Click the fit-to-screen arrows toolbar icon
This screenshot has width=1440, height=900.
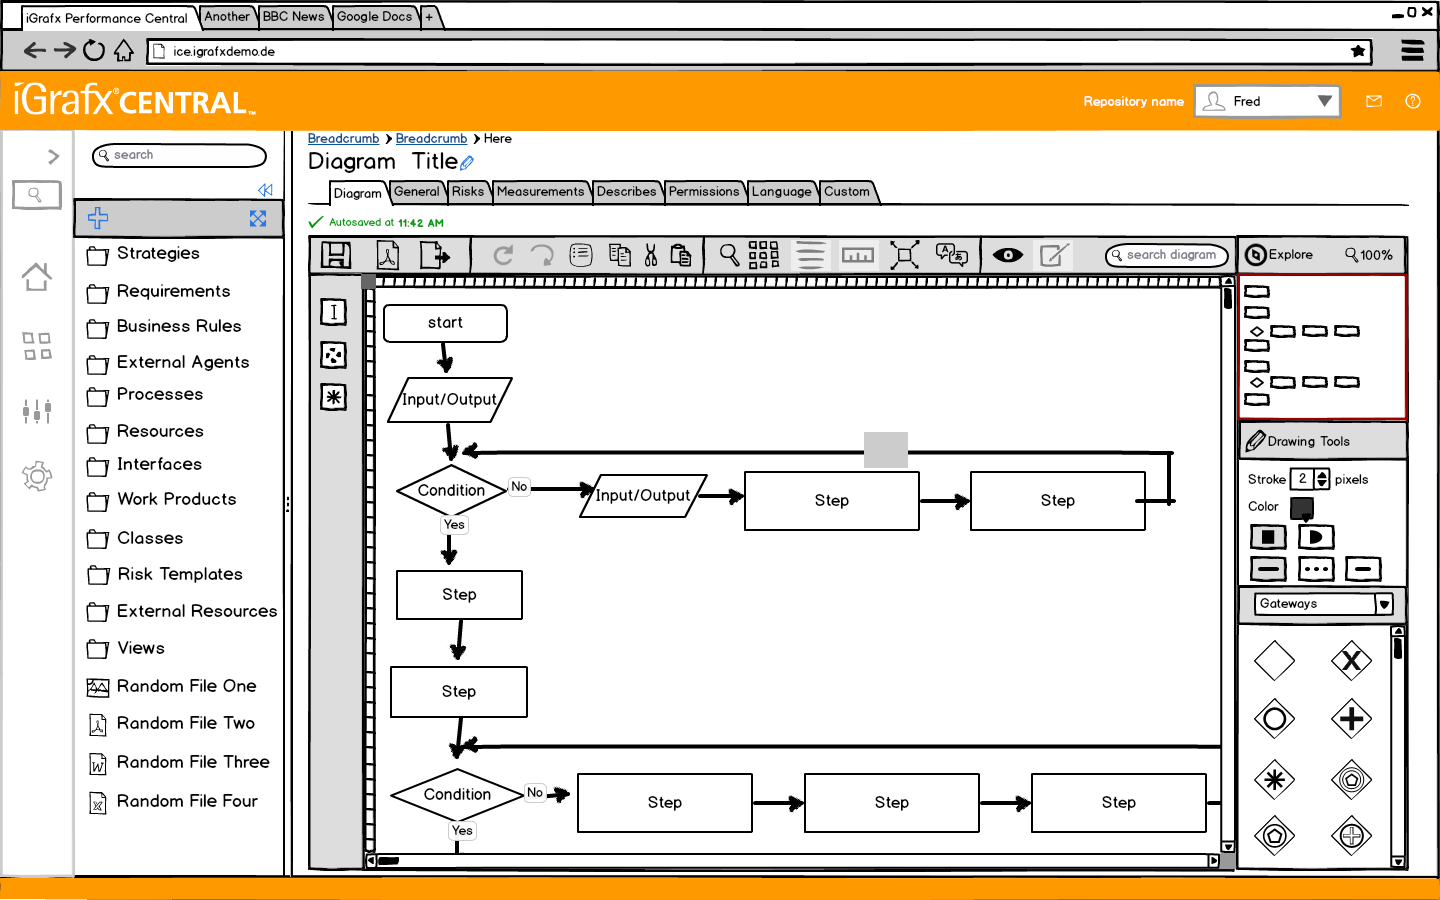pos(905,255)
